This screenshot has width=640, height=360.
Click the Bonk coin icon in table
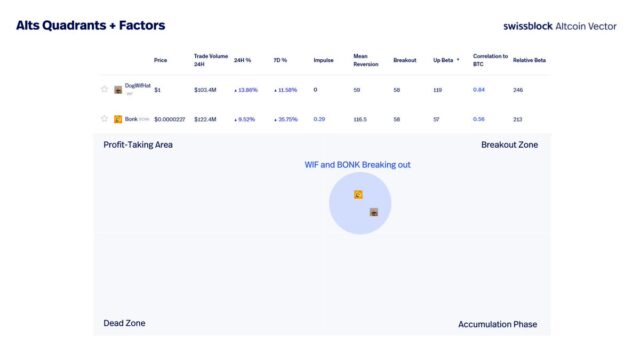tap(118, 119)
